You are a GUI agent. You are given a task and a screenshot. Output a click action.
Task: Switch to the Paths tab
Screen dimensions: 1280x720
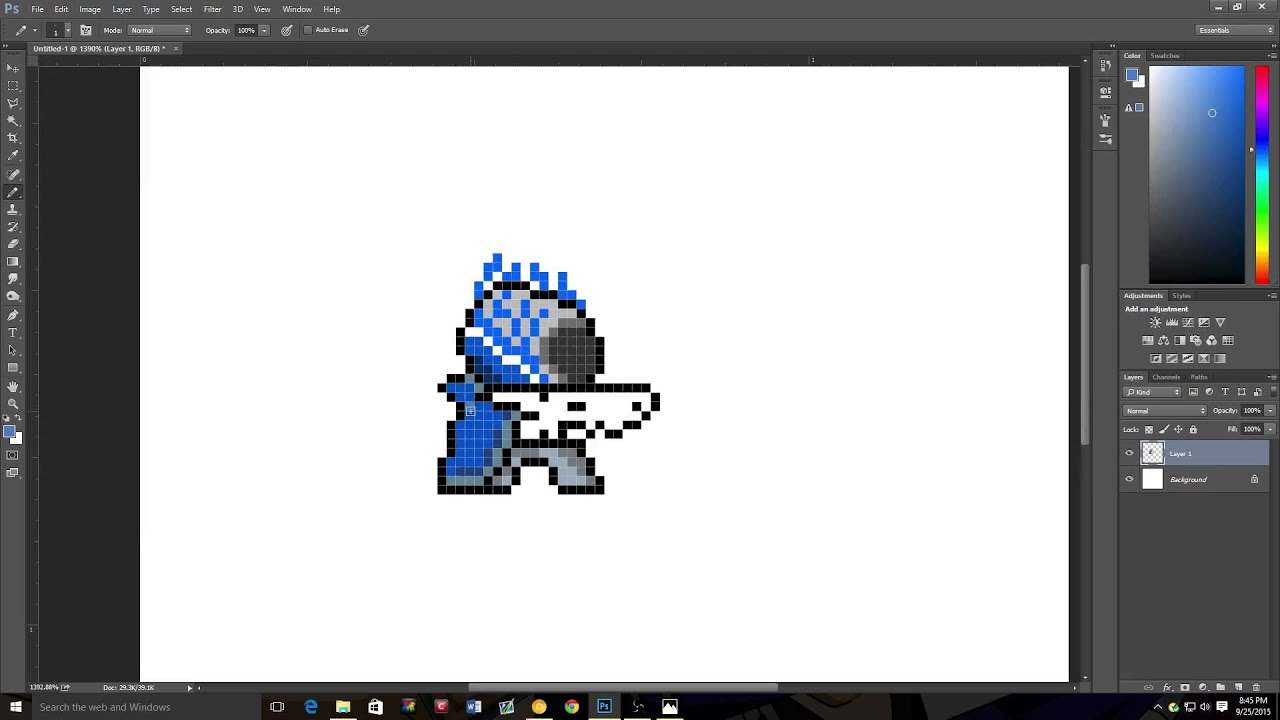[x=1199, y=377]
